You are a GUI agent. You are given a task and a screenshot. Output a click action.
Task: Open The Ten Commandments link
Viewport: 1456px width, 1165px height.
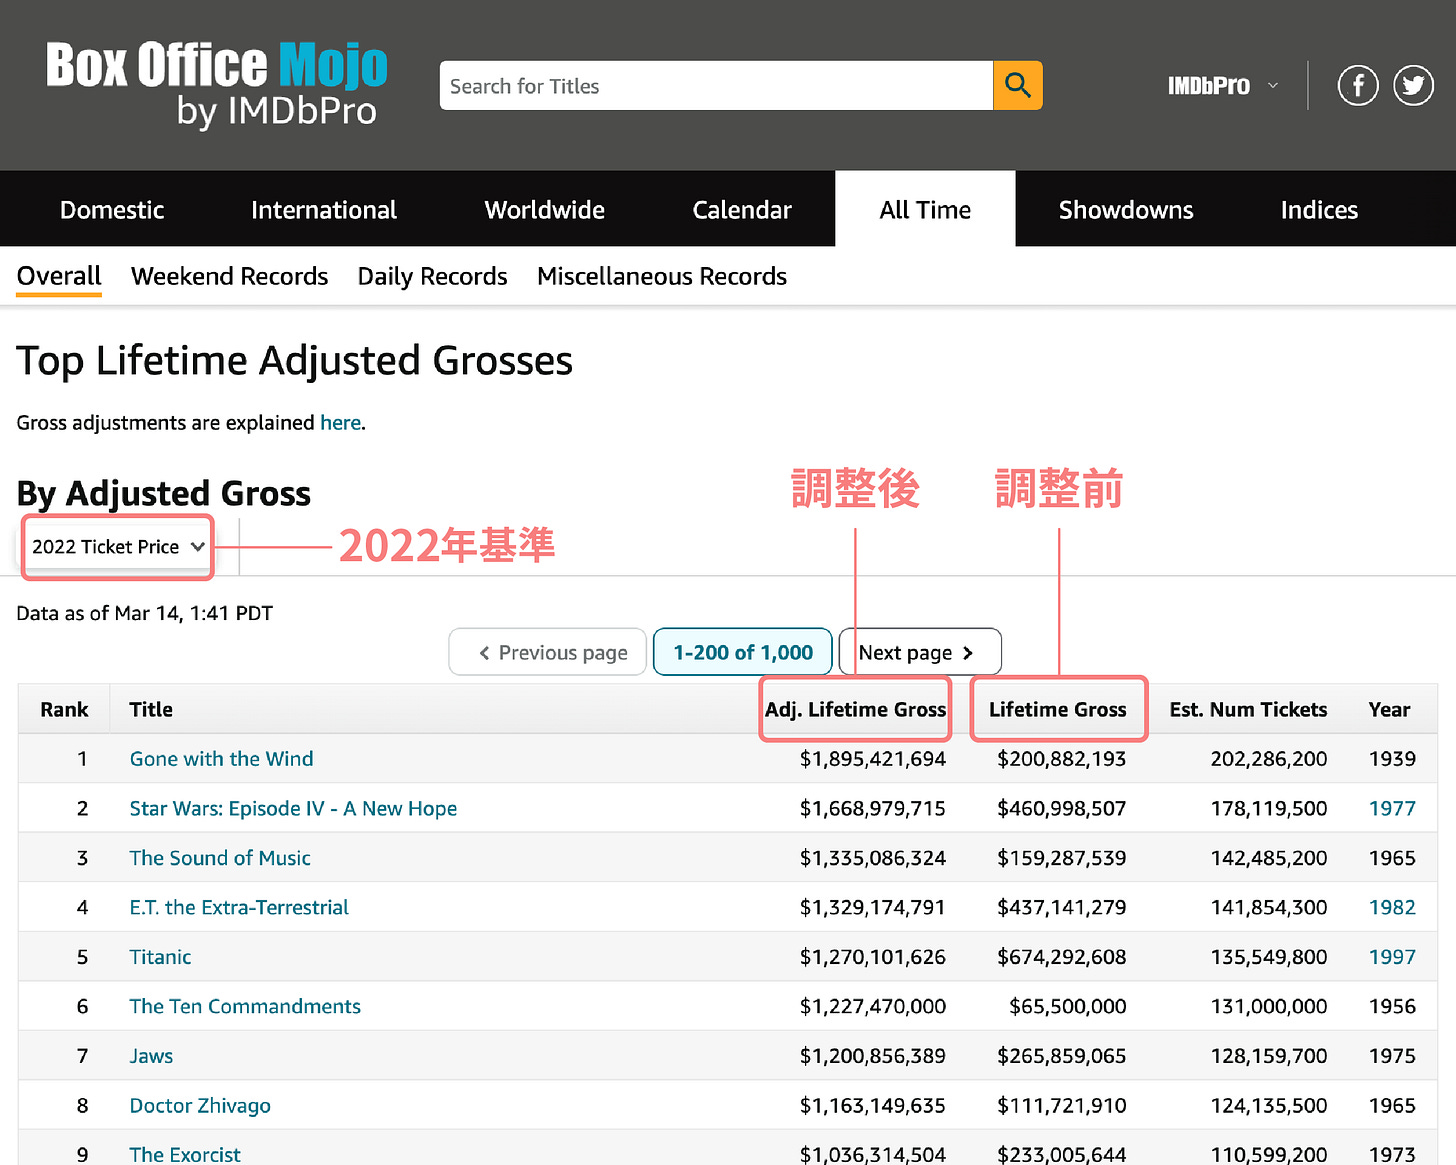click(x=245, y=1007)
